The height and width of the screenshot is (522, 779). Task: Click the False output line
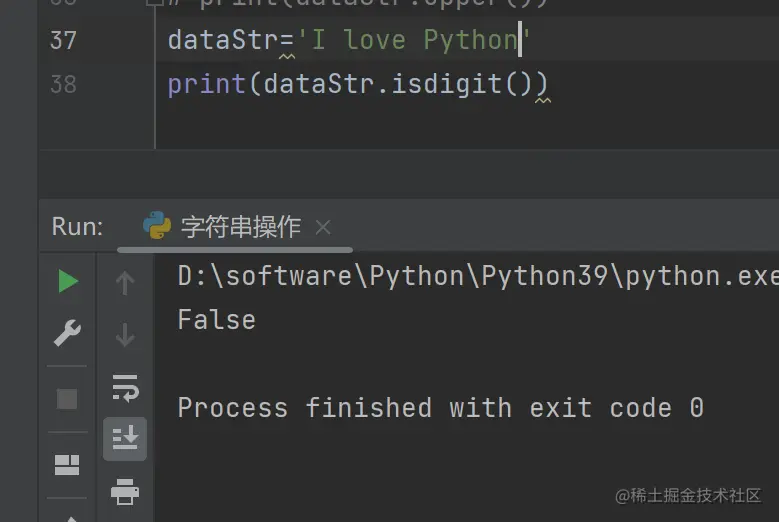click(217, 319)
